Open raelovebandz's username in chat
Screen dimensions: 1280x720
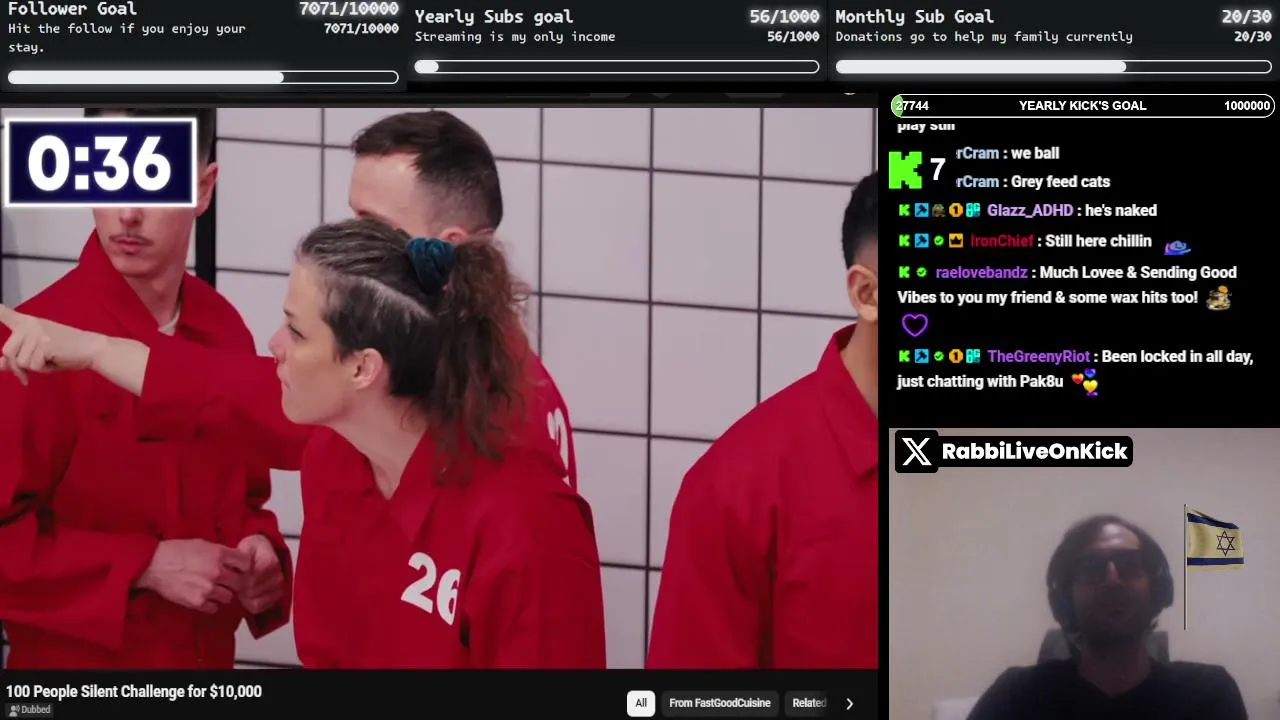point(981,273)
